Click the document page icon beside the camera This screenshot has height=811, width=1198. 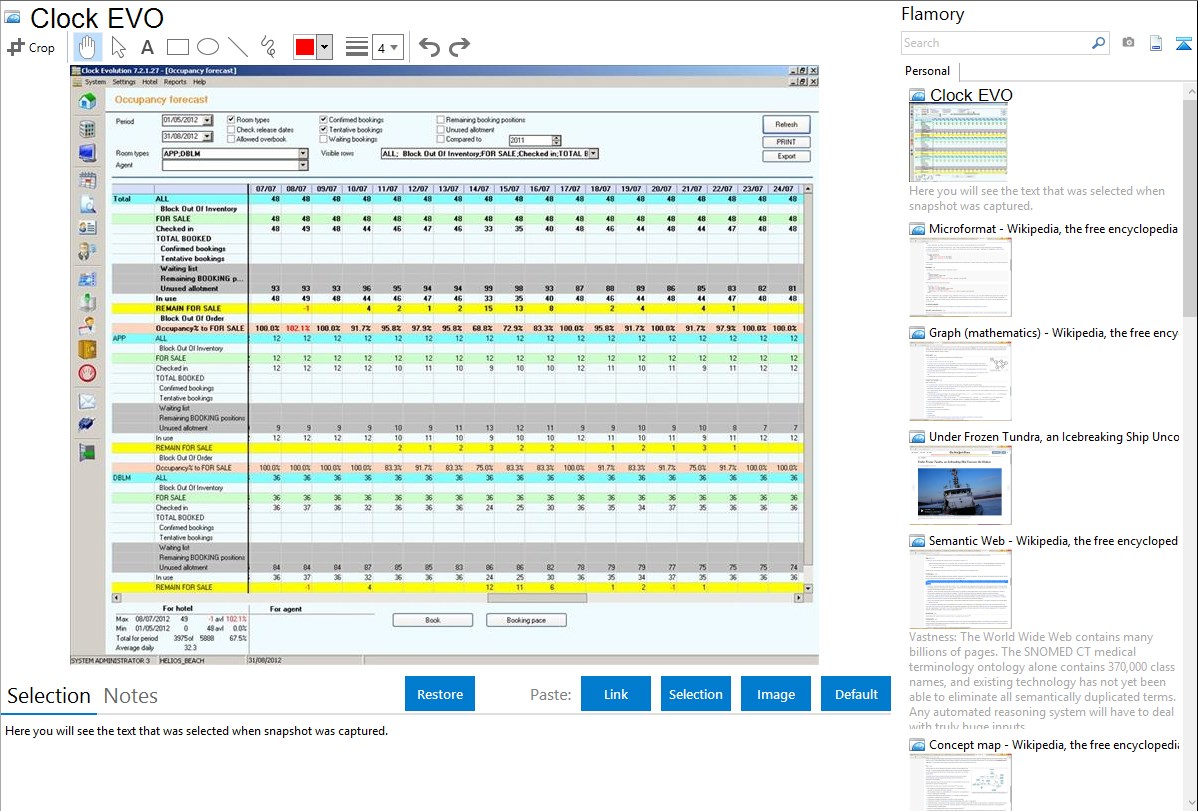1156,43
